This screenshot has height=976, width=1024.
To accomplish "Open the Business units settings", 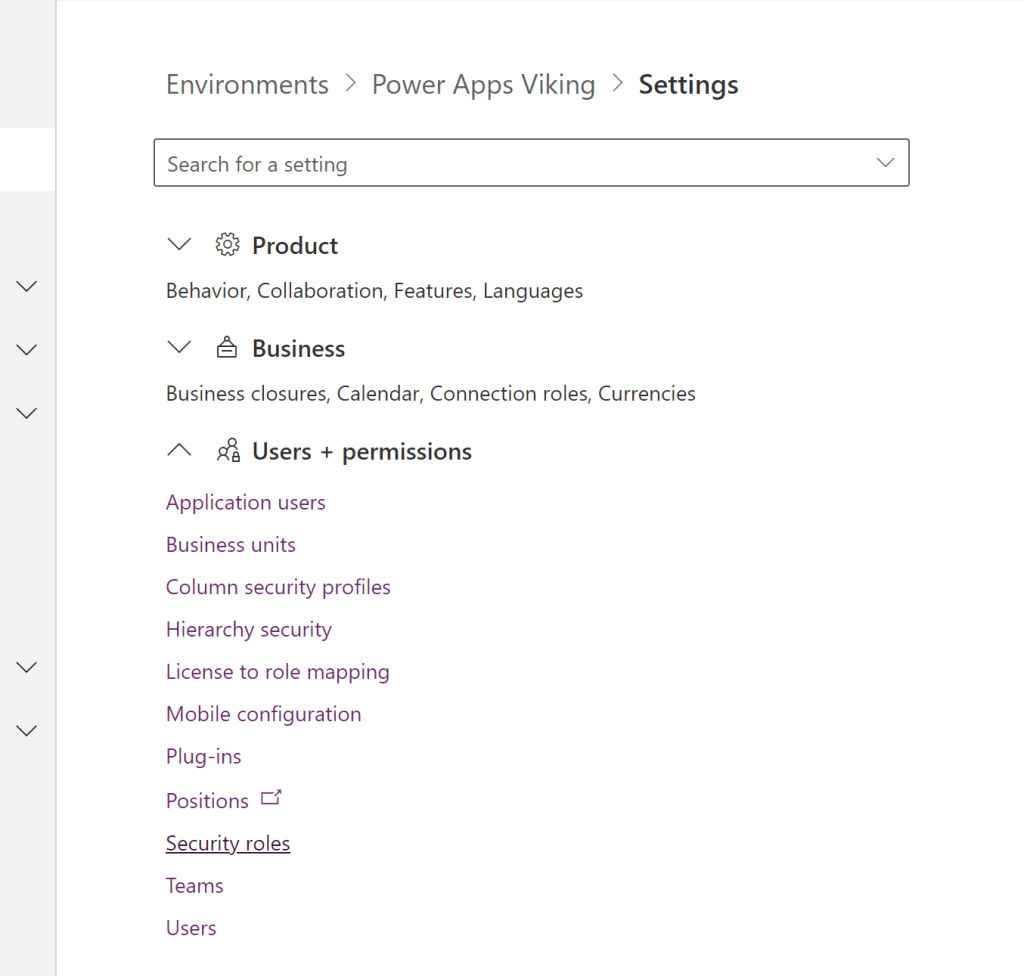I will (x=231, y=545).
